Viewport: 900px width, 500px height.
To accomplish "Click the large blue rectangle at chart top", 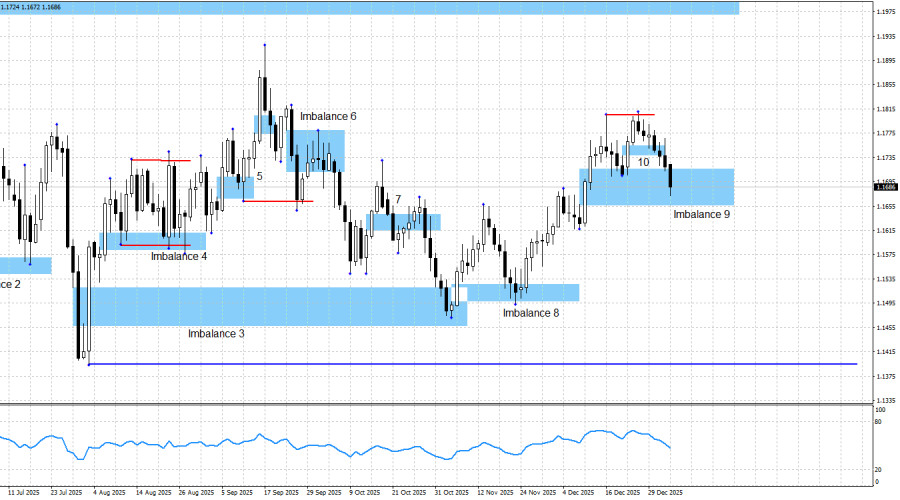I will [x=370, y=8].
